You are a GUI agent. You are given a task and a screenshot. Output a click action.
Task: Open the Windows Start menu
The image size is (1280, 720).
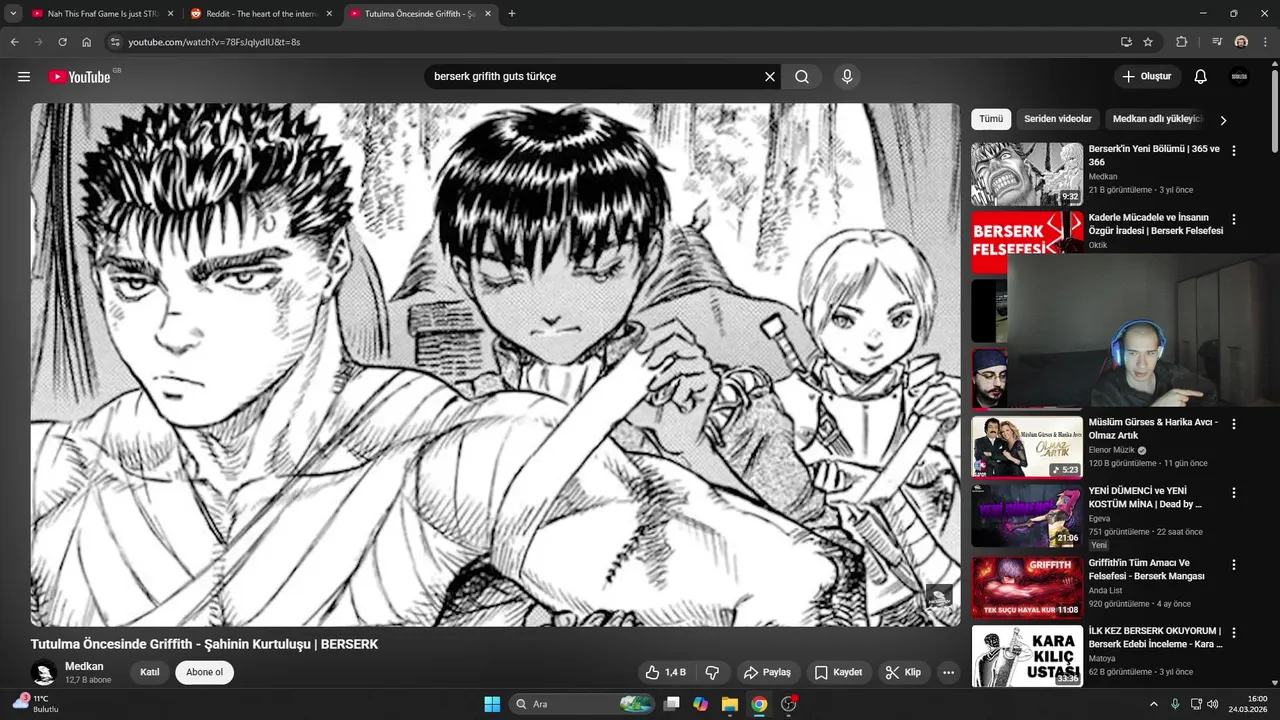492,704
